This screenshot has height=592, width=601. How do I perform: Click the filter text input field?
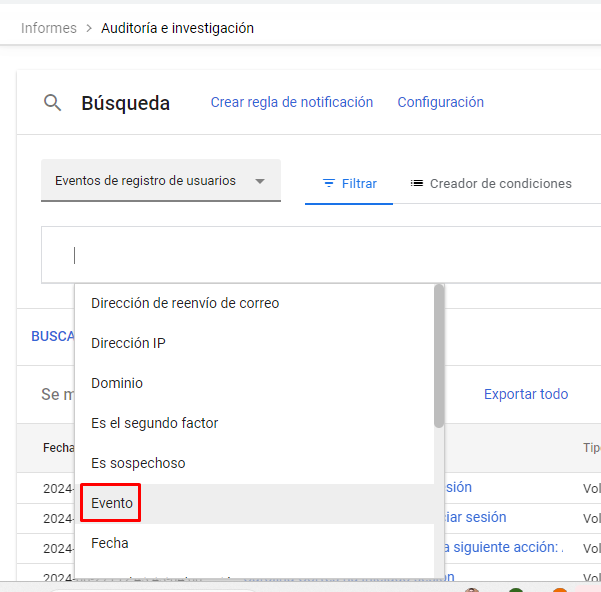tap(321, 255)
